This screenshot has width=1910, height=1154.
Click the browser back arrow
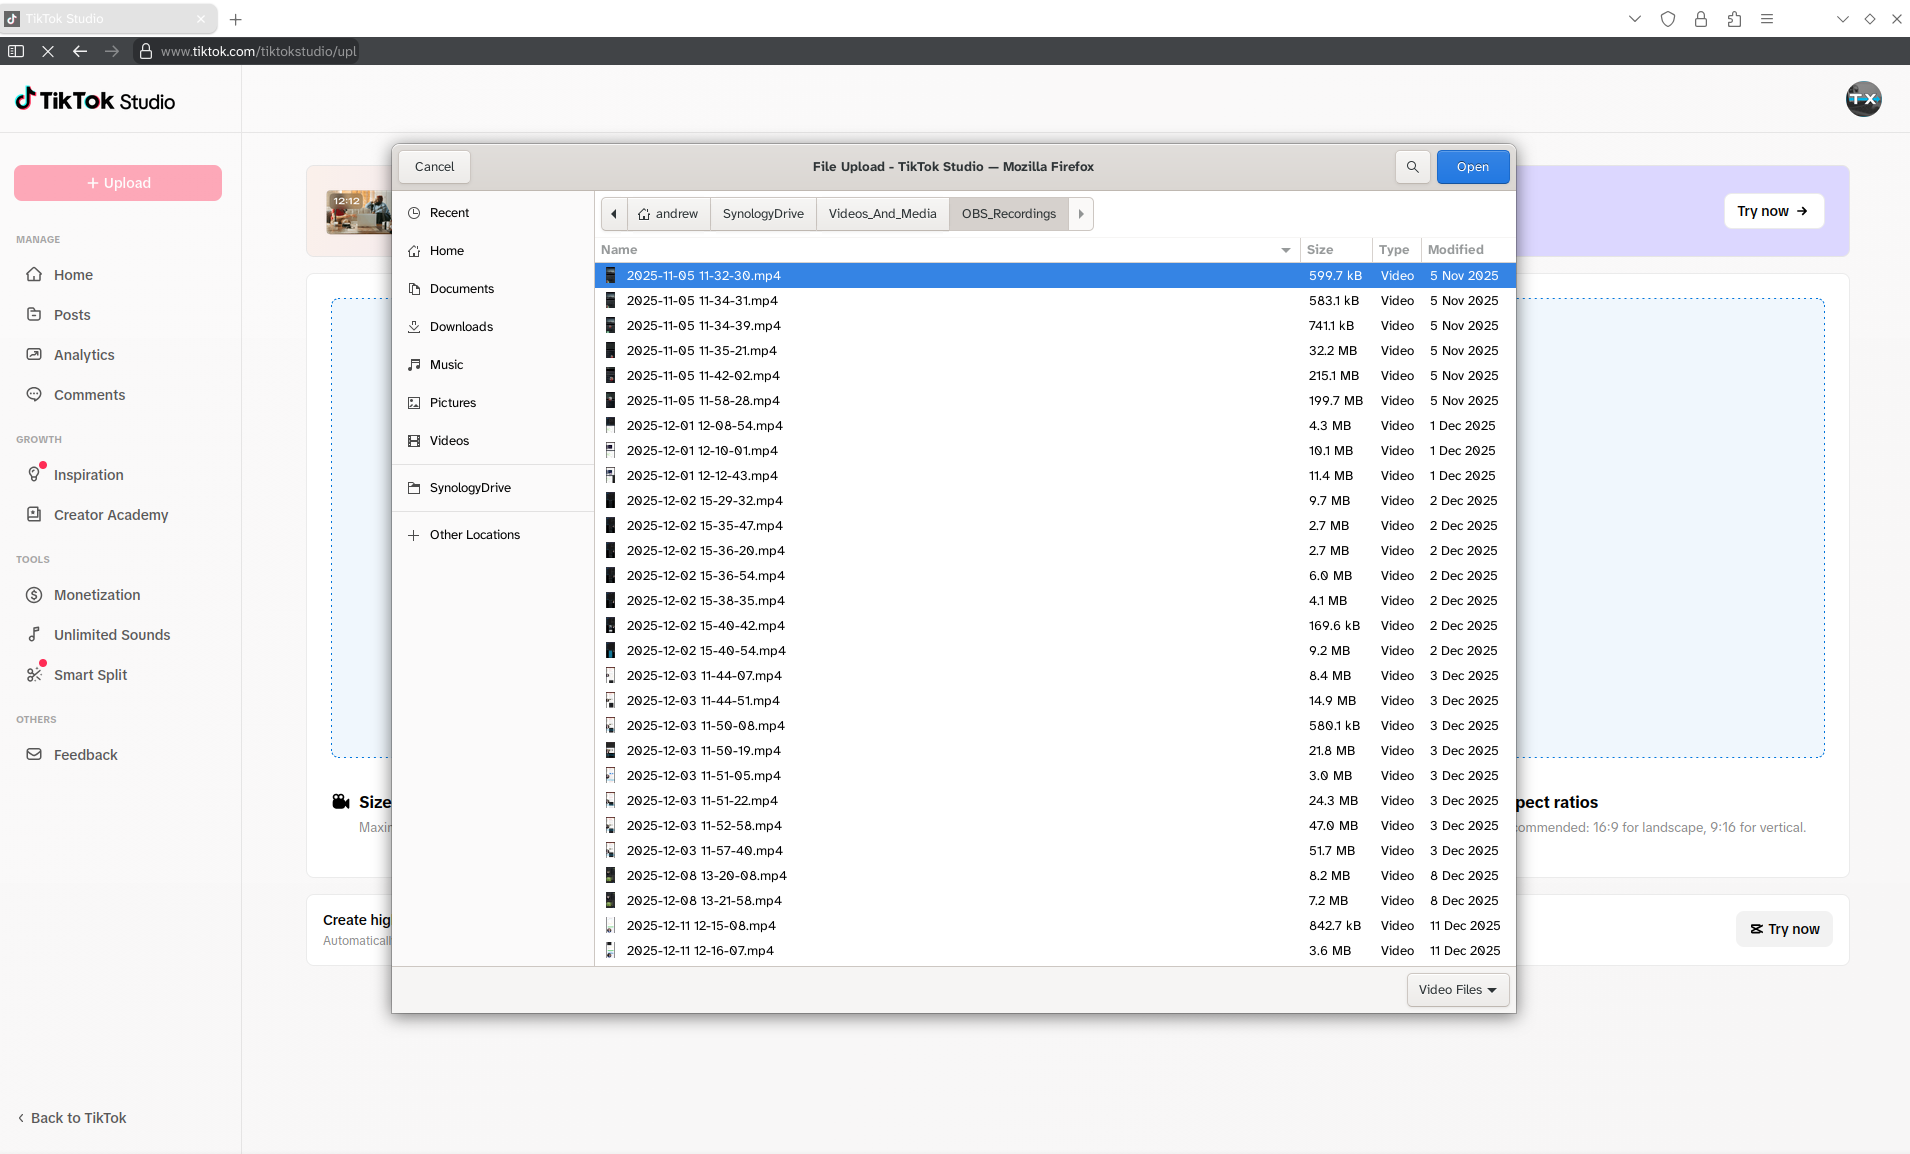point(80,51)
